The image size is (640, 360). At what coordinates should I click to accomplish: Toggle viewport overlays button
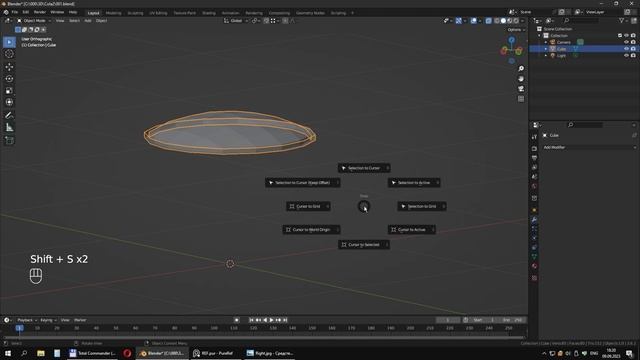(473, 21)
